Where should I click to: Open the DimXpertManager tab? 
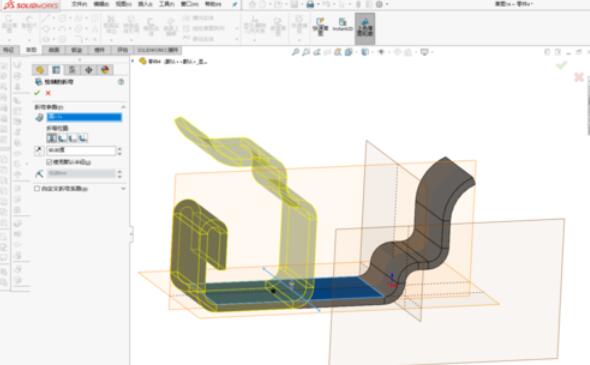point(89,70)
